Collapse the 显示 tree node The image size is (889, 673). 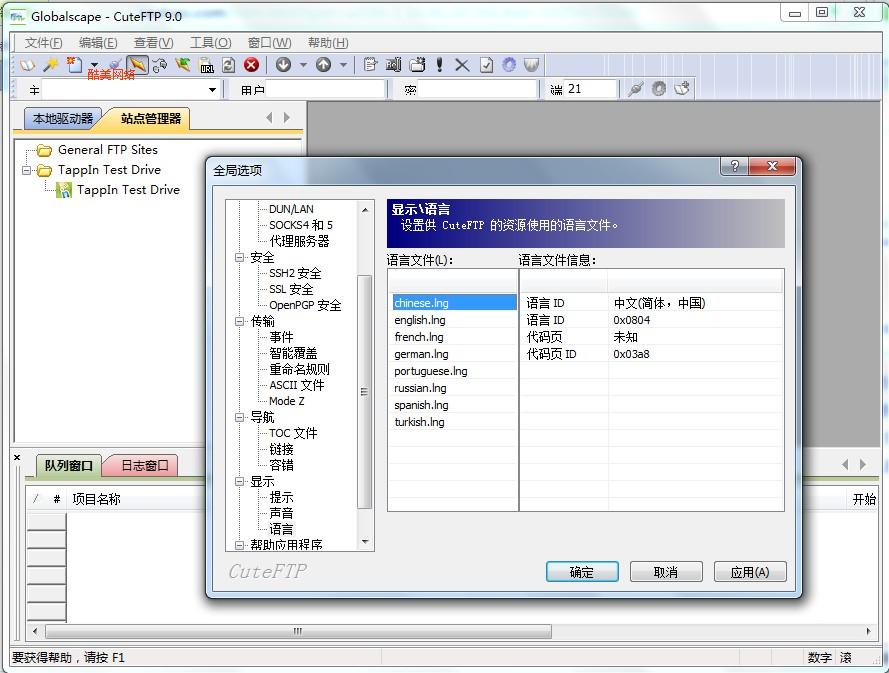[240, 481]
